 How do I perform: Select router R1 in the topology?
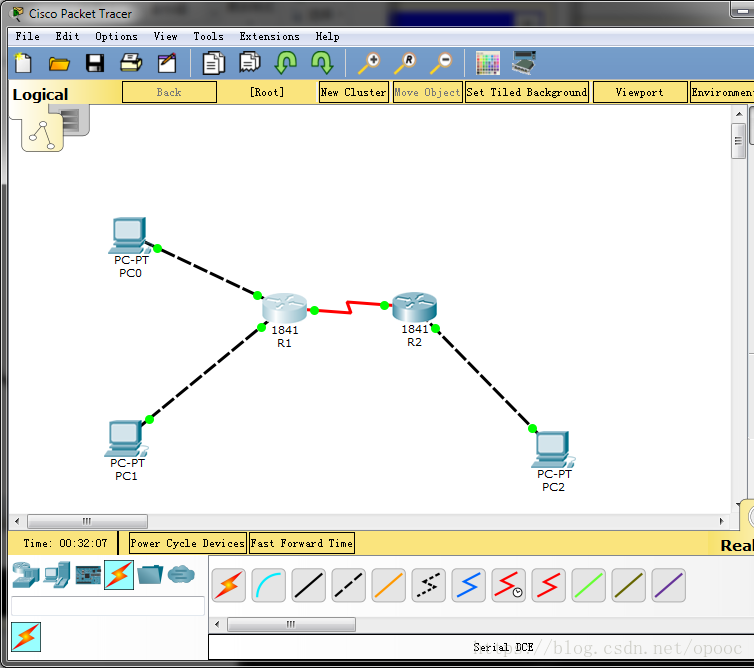click(284, 308)
